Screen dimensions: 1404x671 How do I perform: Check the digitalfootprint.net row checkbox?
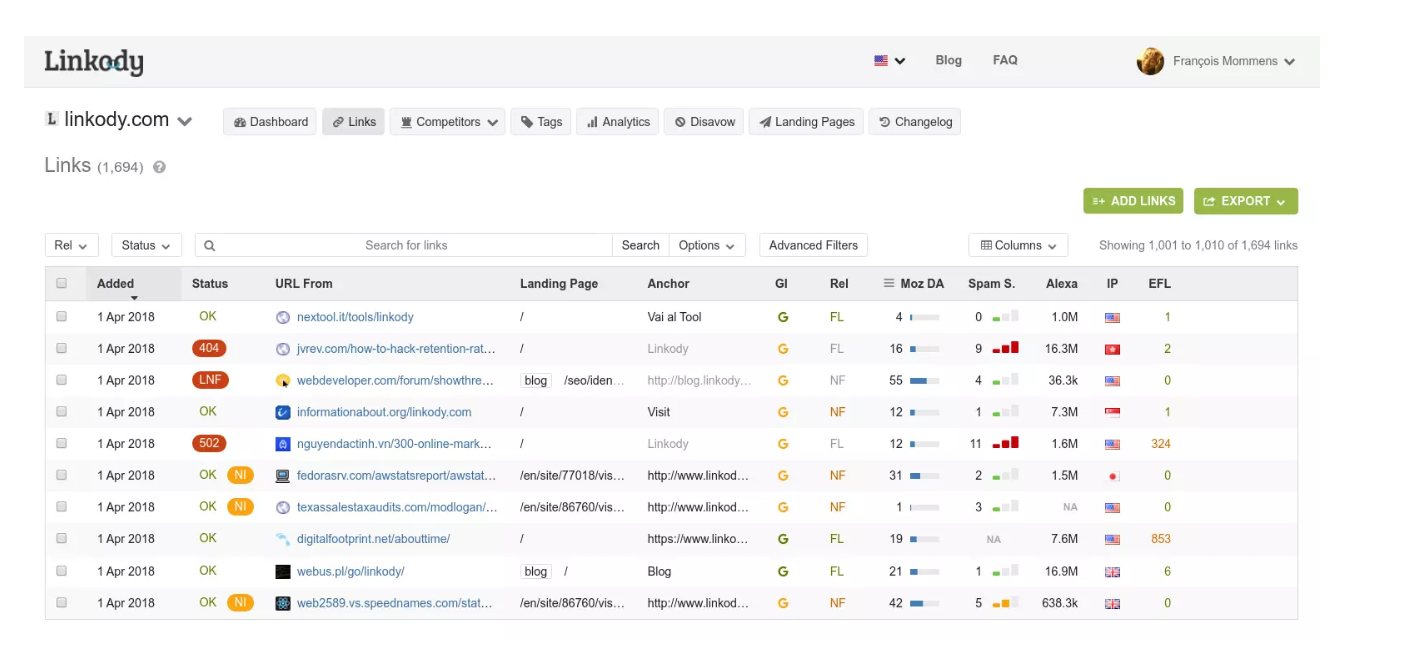62,539
